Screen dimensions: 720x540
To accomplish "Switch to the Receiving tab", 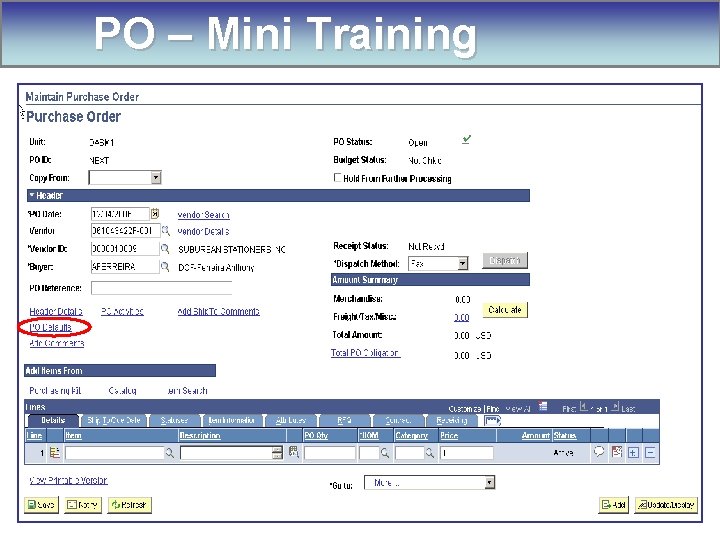I will pos(452,420).
